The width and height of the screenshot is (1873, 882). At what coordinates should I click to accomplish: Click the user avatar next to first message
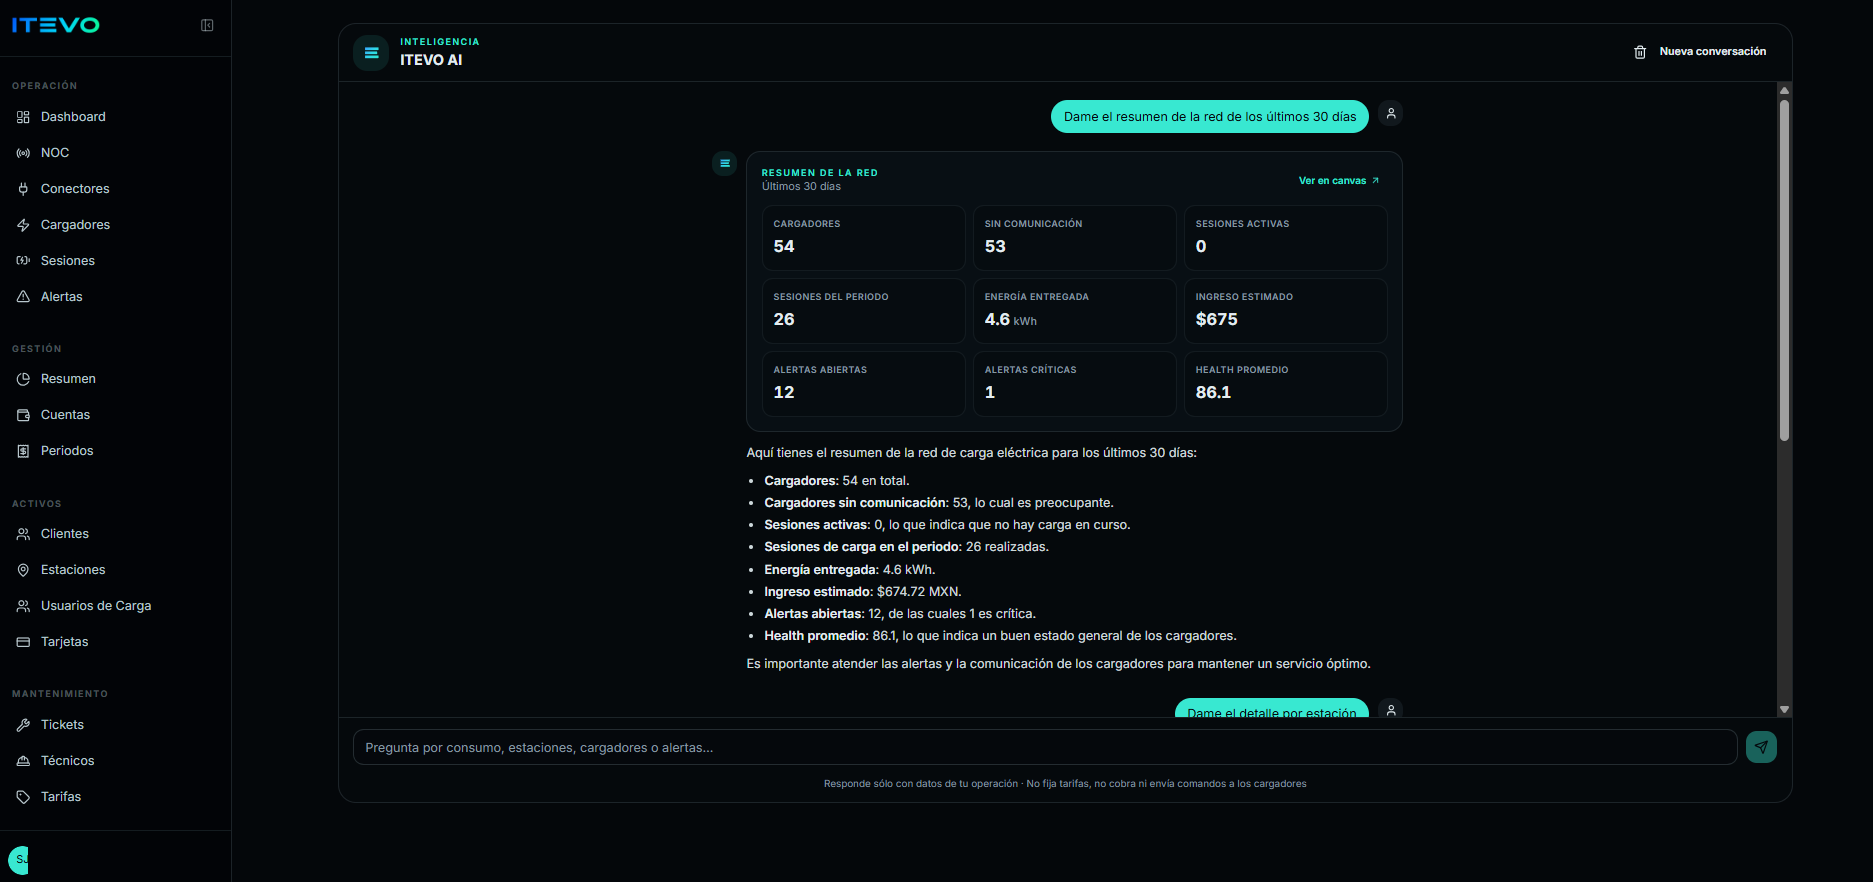tap(1391, 113)
